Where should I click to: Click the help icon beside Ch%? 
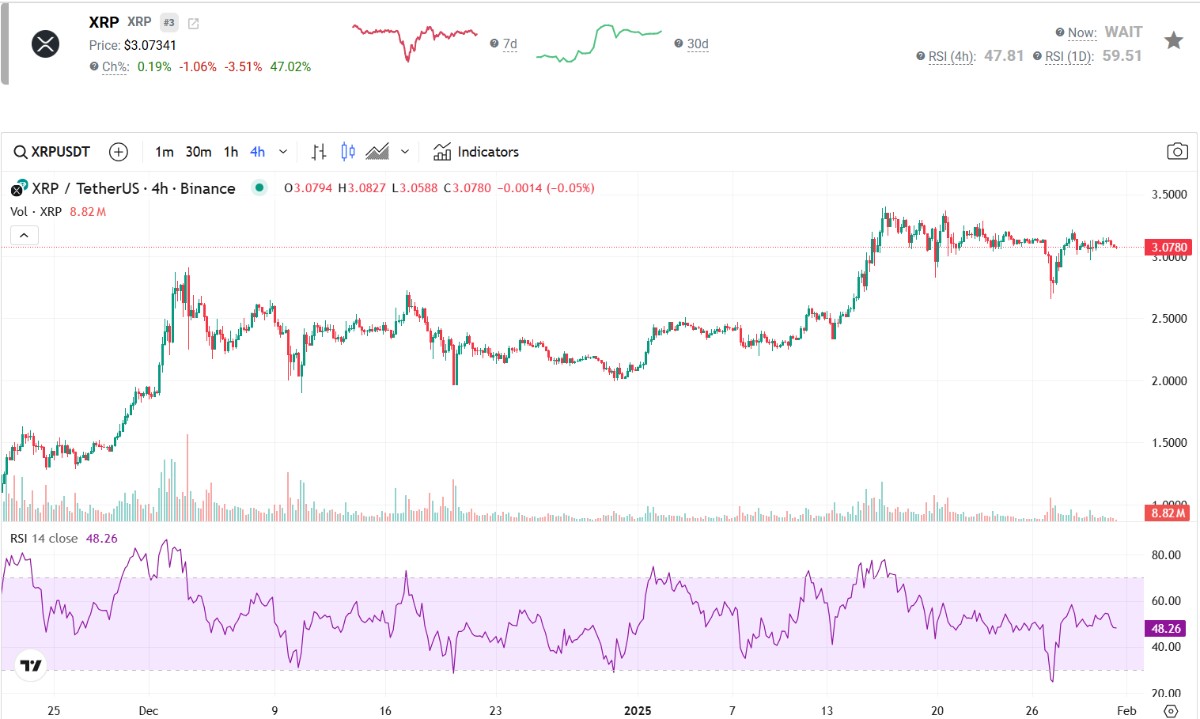94,67
